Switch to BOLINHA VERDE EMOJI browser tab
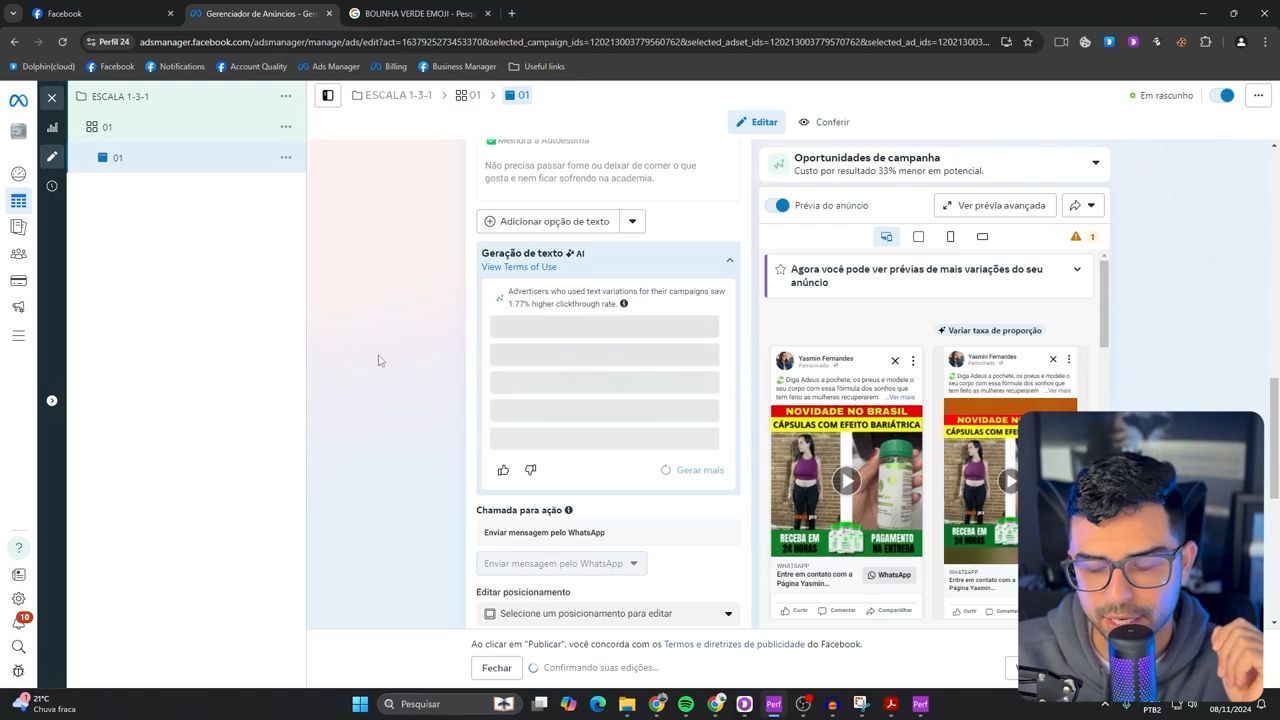Viewport: 1280px width, 720px height. 419,14
